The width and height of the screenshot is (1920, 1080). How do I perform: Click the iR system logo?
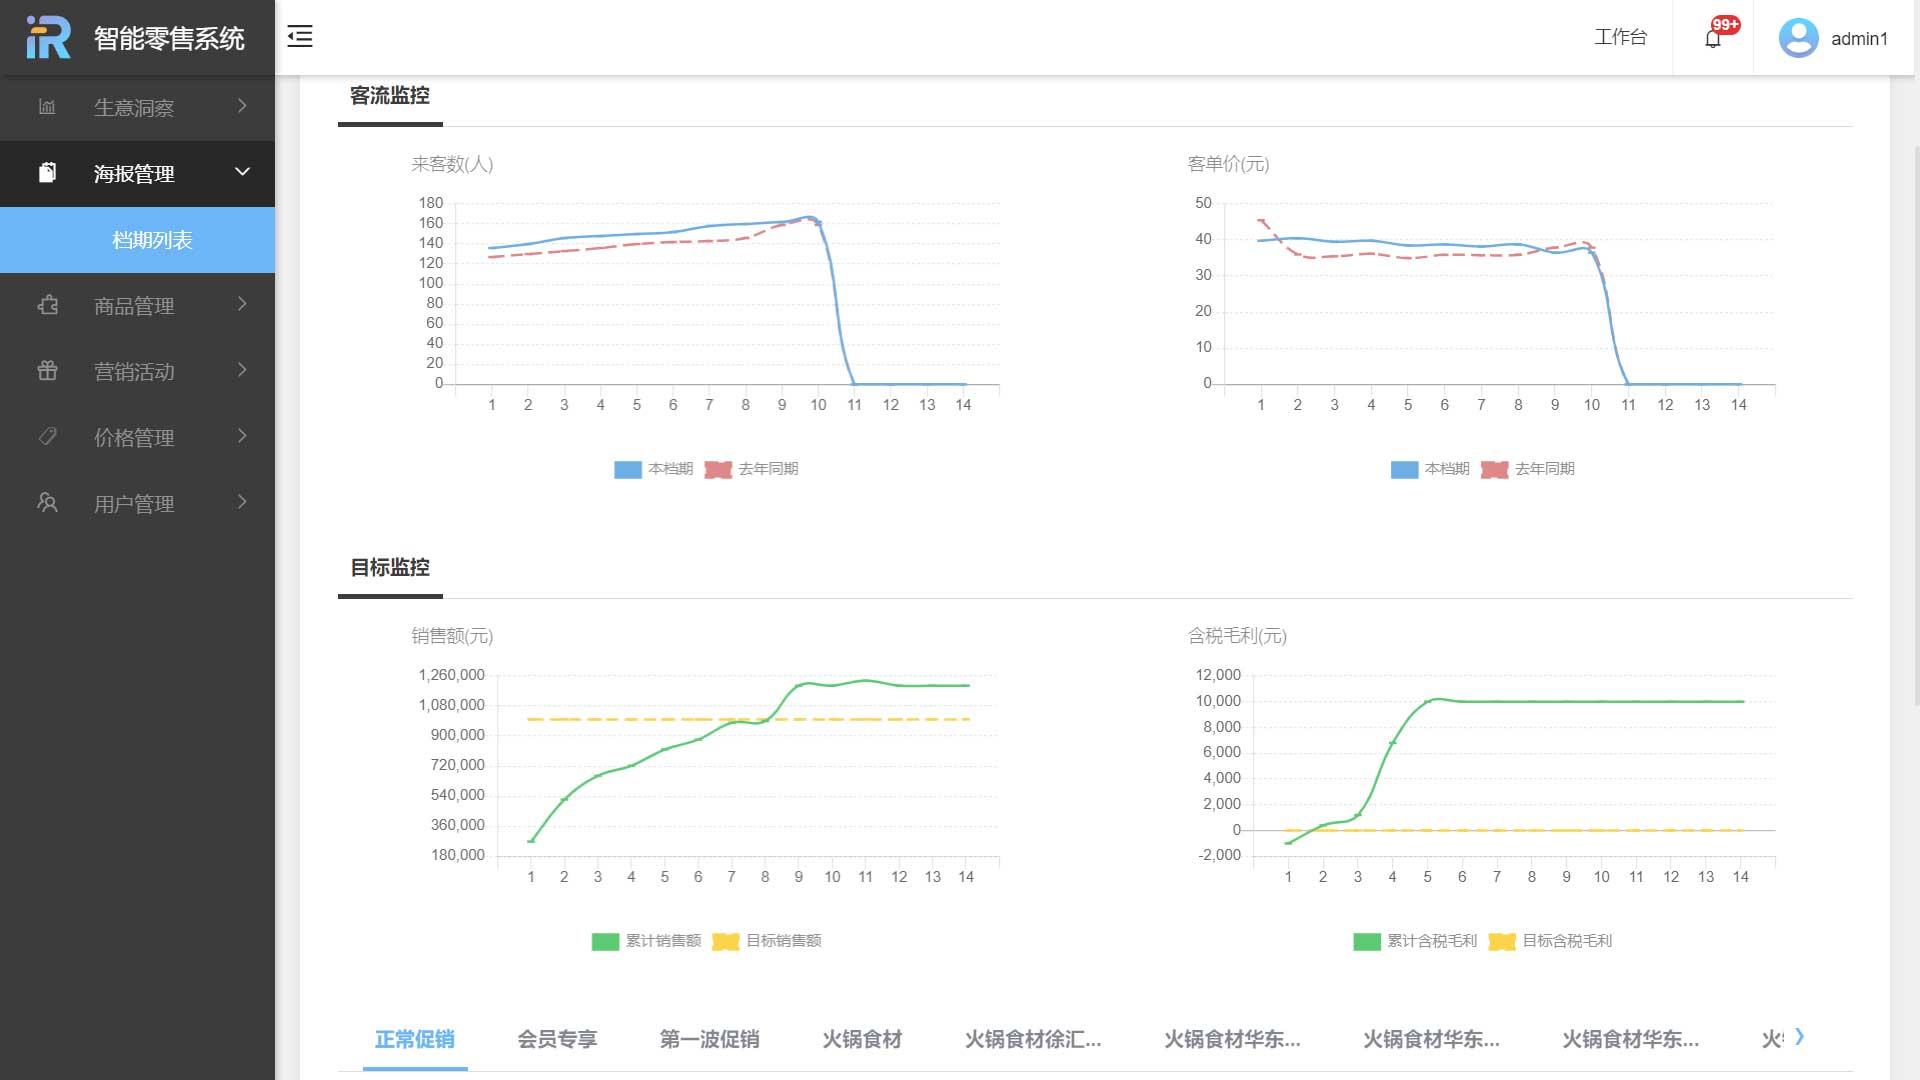[48, 38]
